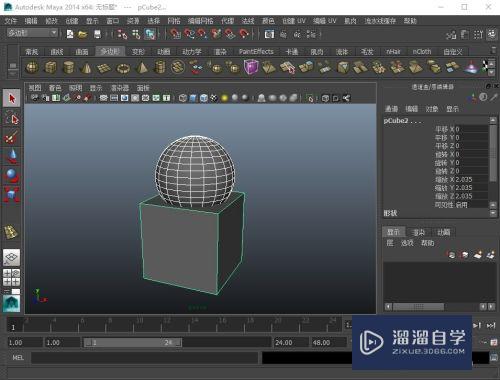The width and height of the screenshot is (500, 380).
Task: Select 渲染 tab in layer editor
Action: pyautogui.click(x=419, y=232)
